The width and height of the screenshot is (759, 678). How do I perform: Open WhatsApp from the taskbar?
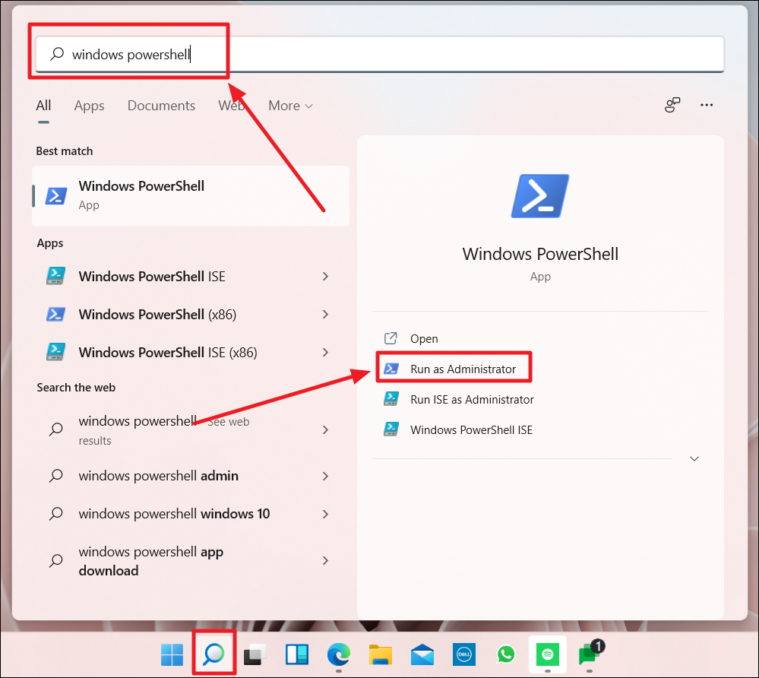pos(506,655)
